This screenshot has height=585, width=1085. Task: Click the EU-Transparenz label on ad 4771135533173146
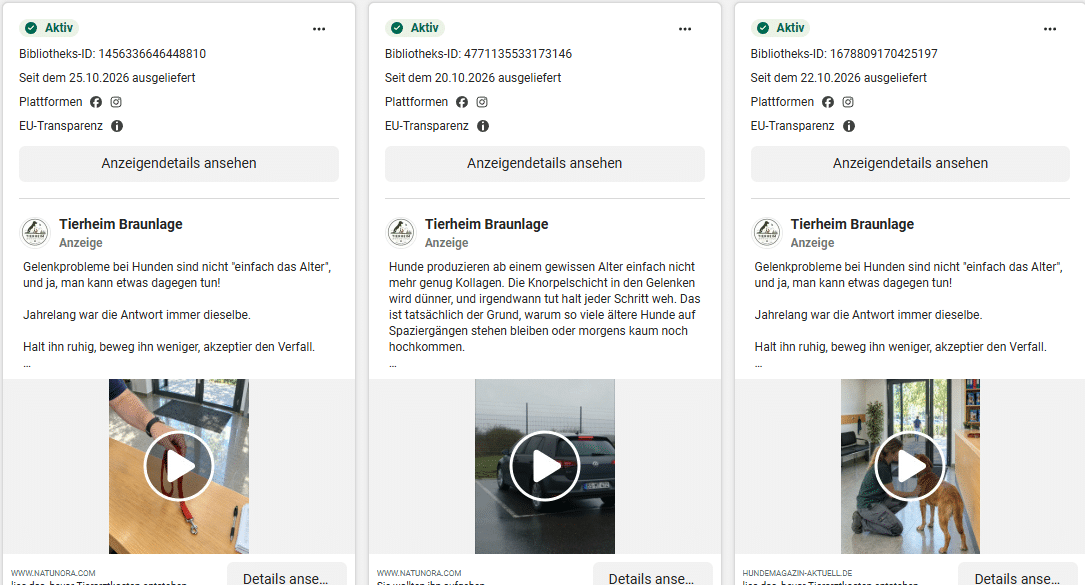[426, 126]
